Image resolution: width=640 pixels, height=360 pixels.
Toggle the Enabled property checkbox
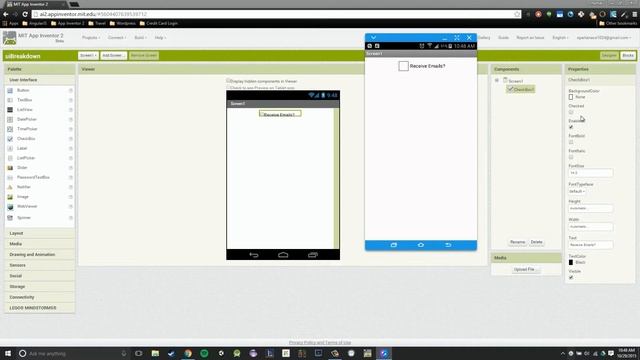[x=571, y=127]
